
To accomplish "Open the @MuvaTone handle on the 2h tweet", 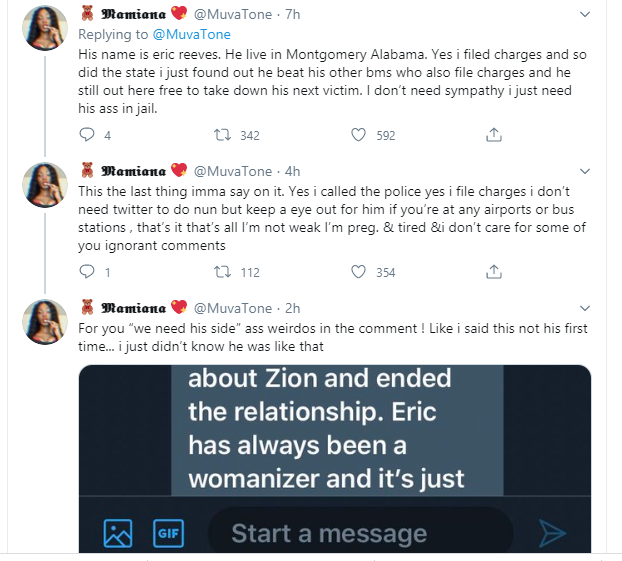I will (232, 307).
